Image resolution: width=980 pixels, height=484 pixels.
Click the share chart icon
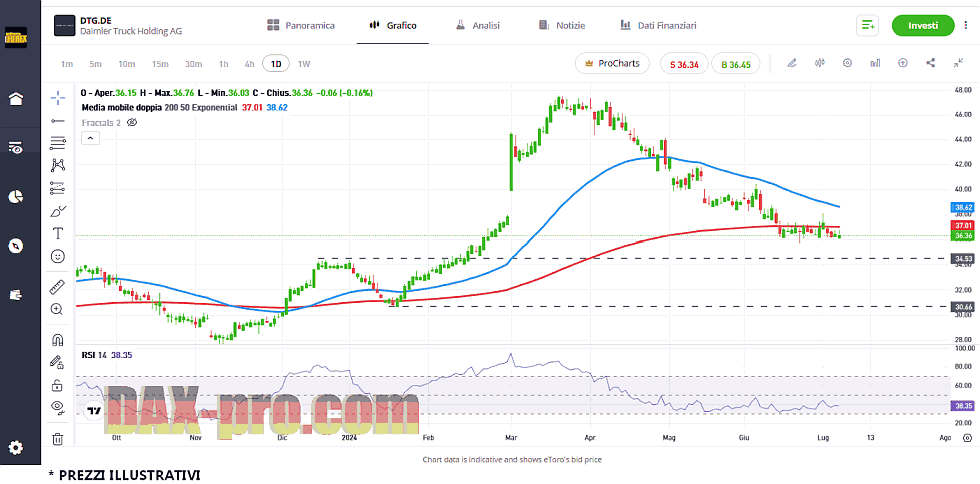pos(931,63)
